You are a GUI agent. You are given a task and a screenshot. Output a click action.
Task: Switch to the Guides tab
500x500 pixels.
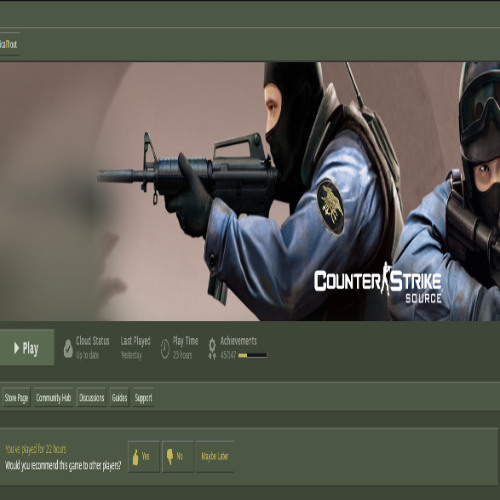pos(119,397)
